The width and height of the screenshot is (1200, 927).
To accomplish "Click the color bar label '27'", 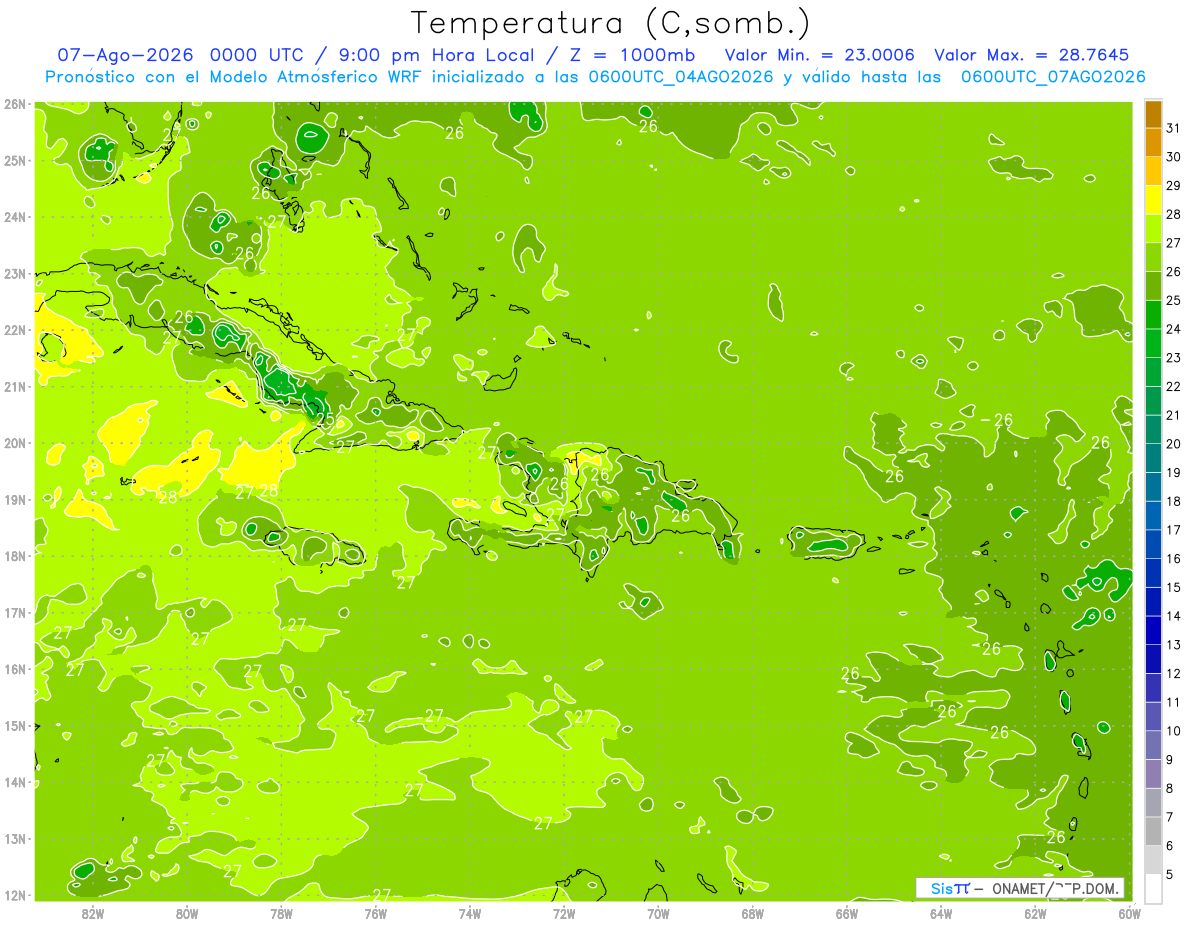I will click(1174, 243).
